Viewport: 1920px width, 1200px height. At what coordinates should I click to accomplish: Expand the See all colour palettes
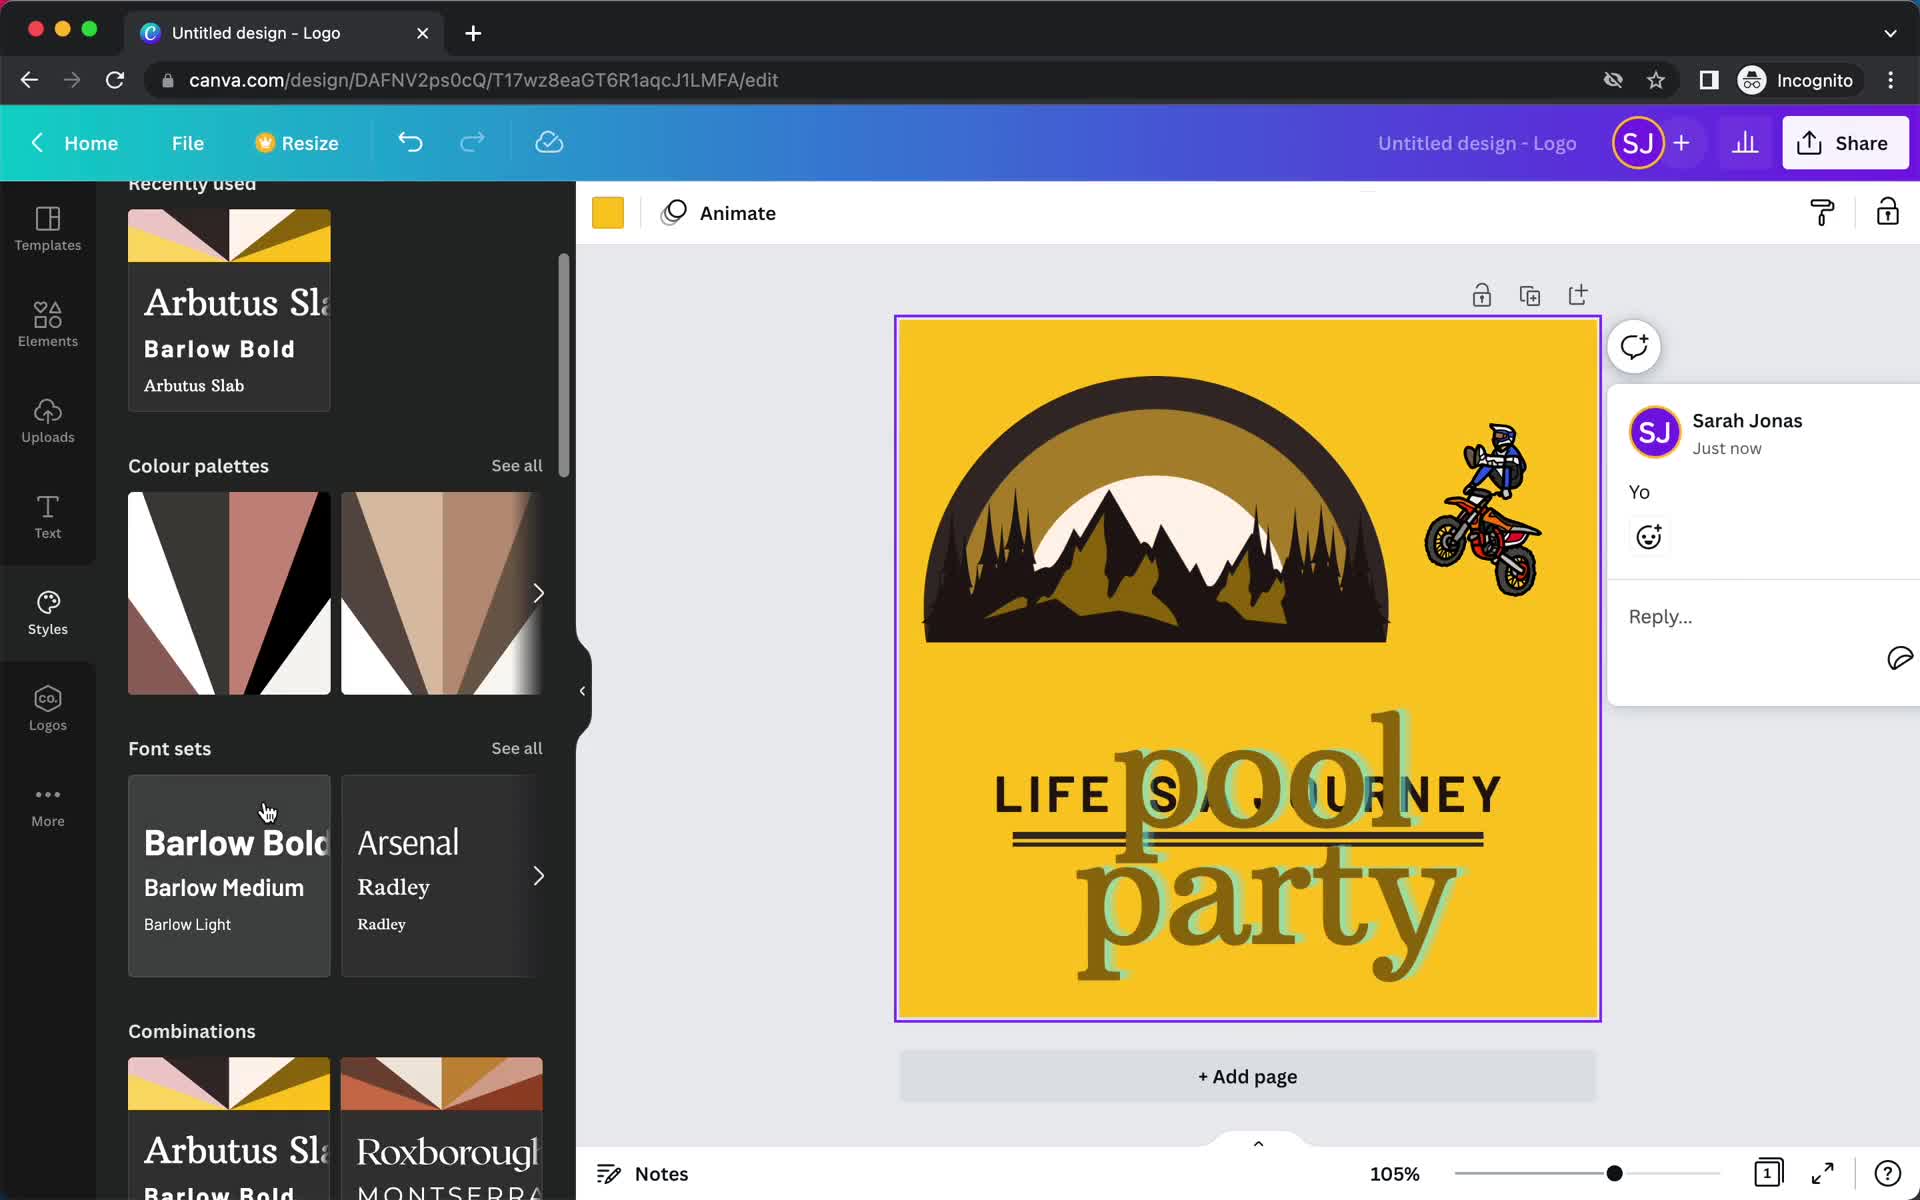(517, 465)
